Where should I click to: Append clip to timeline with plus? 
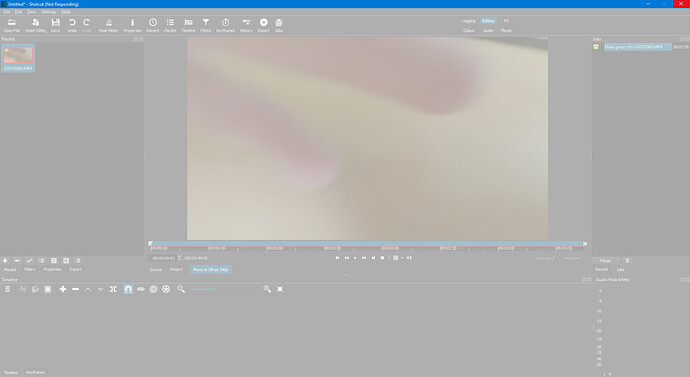click(63, 289)
